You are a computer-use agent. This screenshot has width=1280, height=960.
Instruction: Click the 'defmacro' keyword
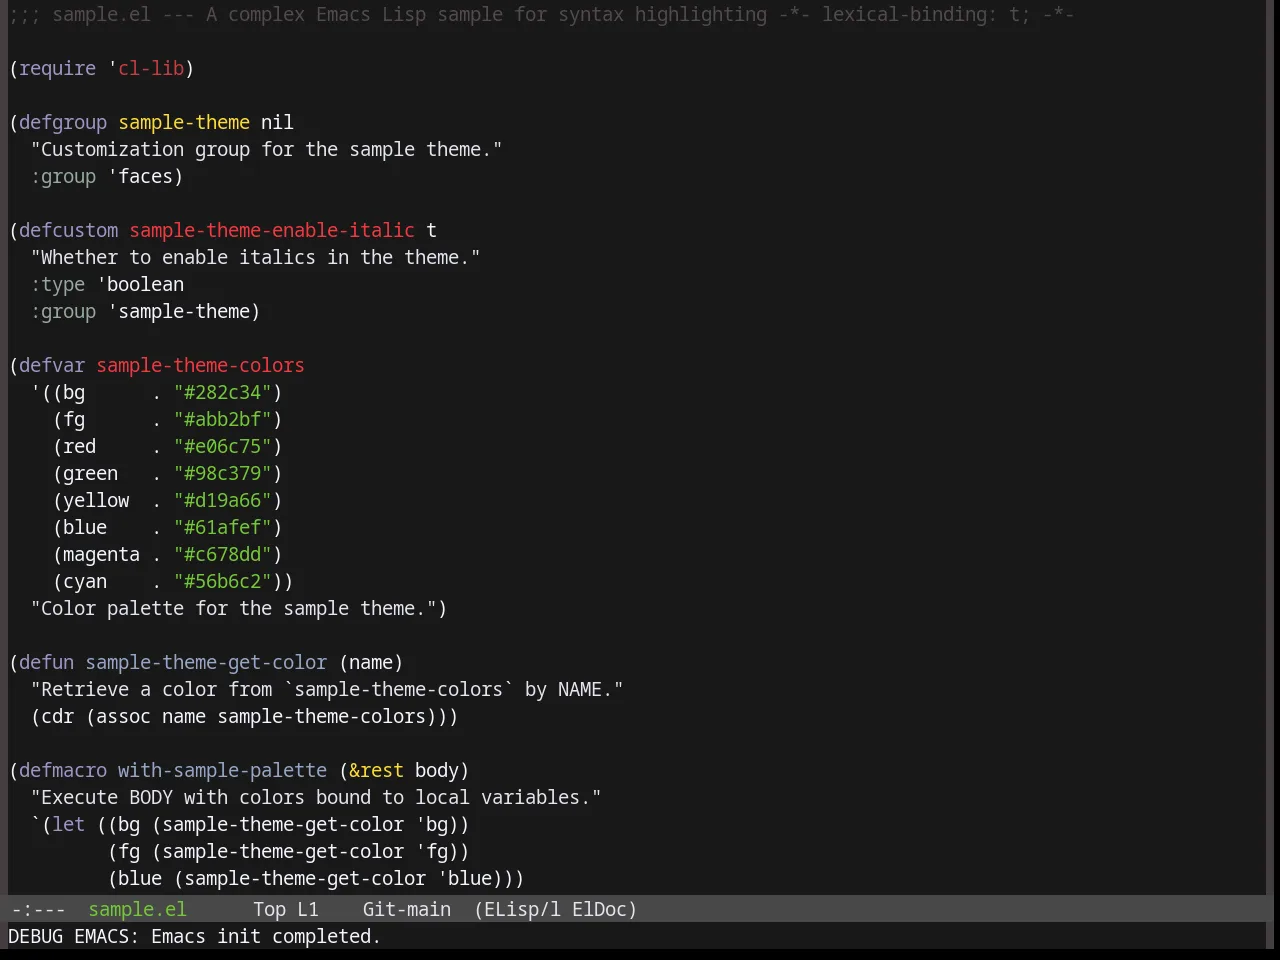coord(63,770)
